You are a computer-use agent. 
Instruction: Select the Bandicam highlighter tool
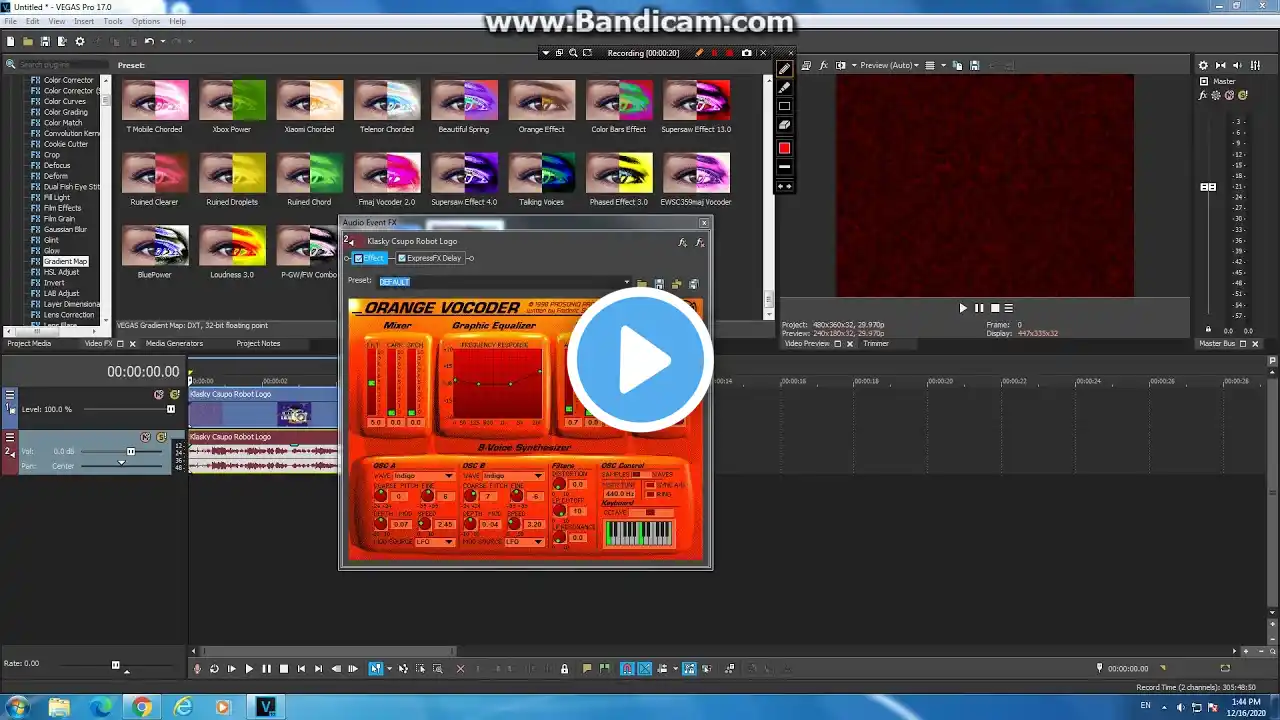click(x=785, y=87)
